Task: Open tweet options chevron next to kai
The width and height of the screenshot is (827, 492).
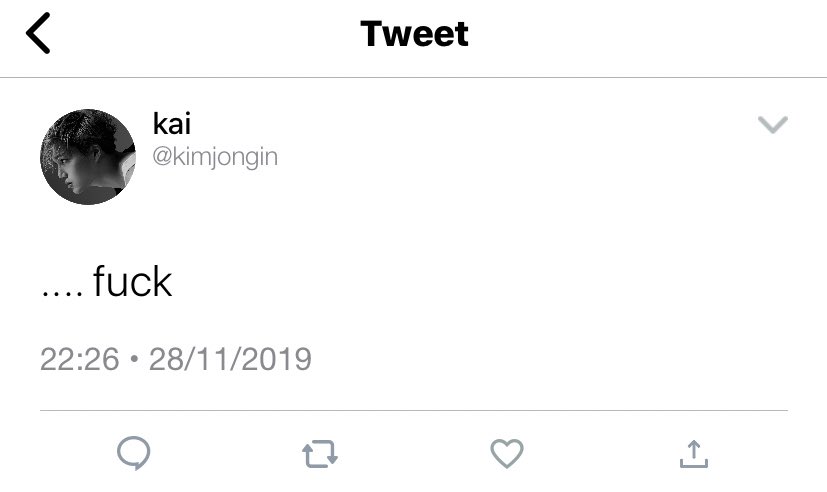Action: (773, 124)
